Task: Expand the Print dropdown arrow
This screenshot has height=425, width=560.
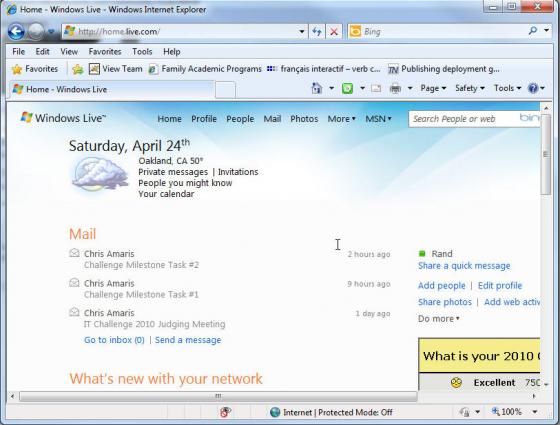Action: coord(410,88)
